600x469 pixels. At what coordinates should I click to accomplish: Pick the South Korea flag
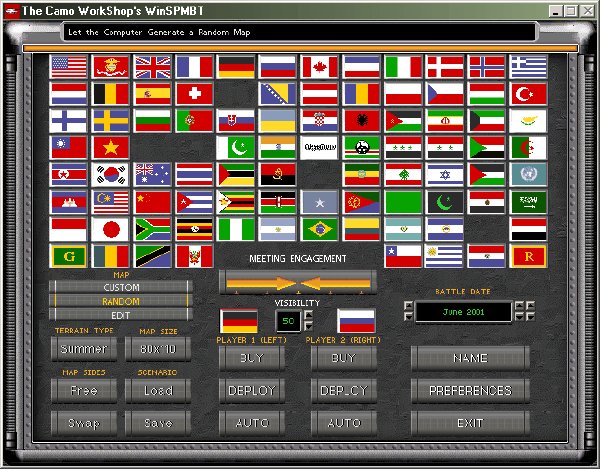pos(111,175)
